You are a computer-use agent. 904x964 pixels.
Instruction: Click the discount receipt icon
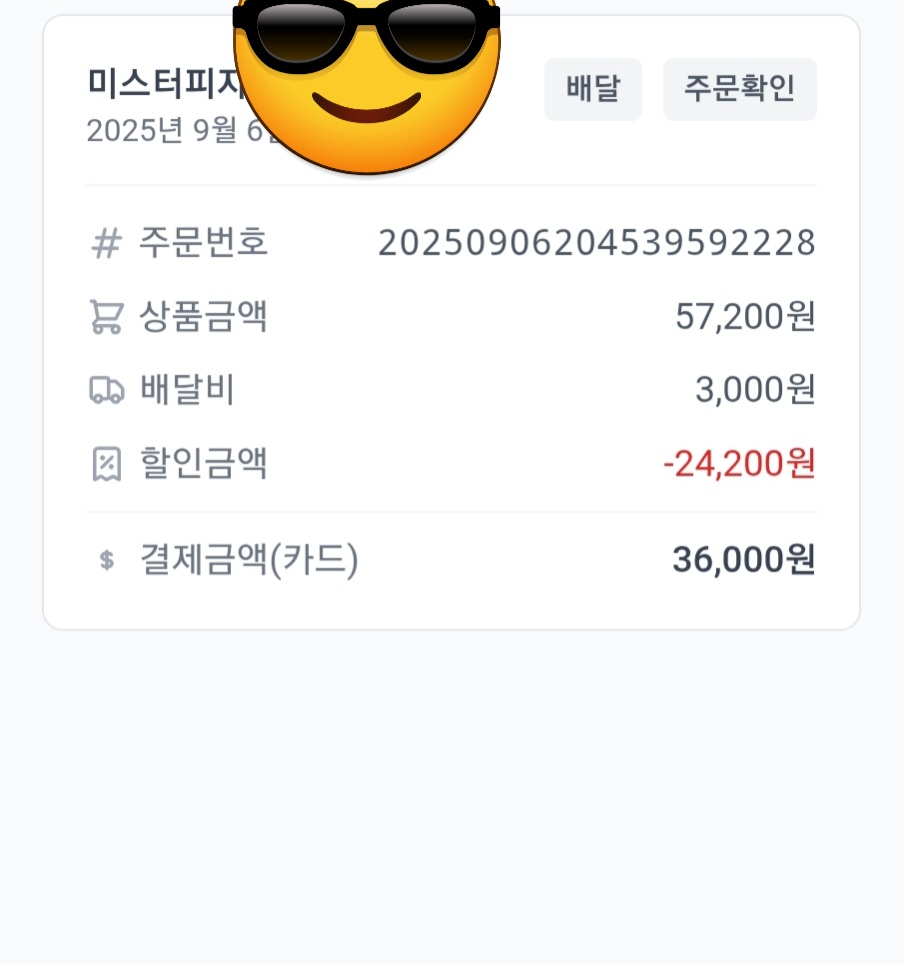pos(106,464)
